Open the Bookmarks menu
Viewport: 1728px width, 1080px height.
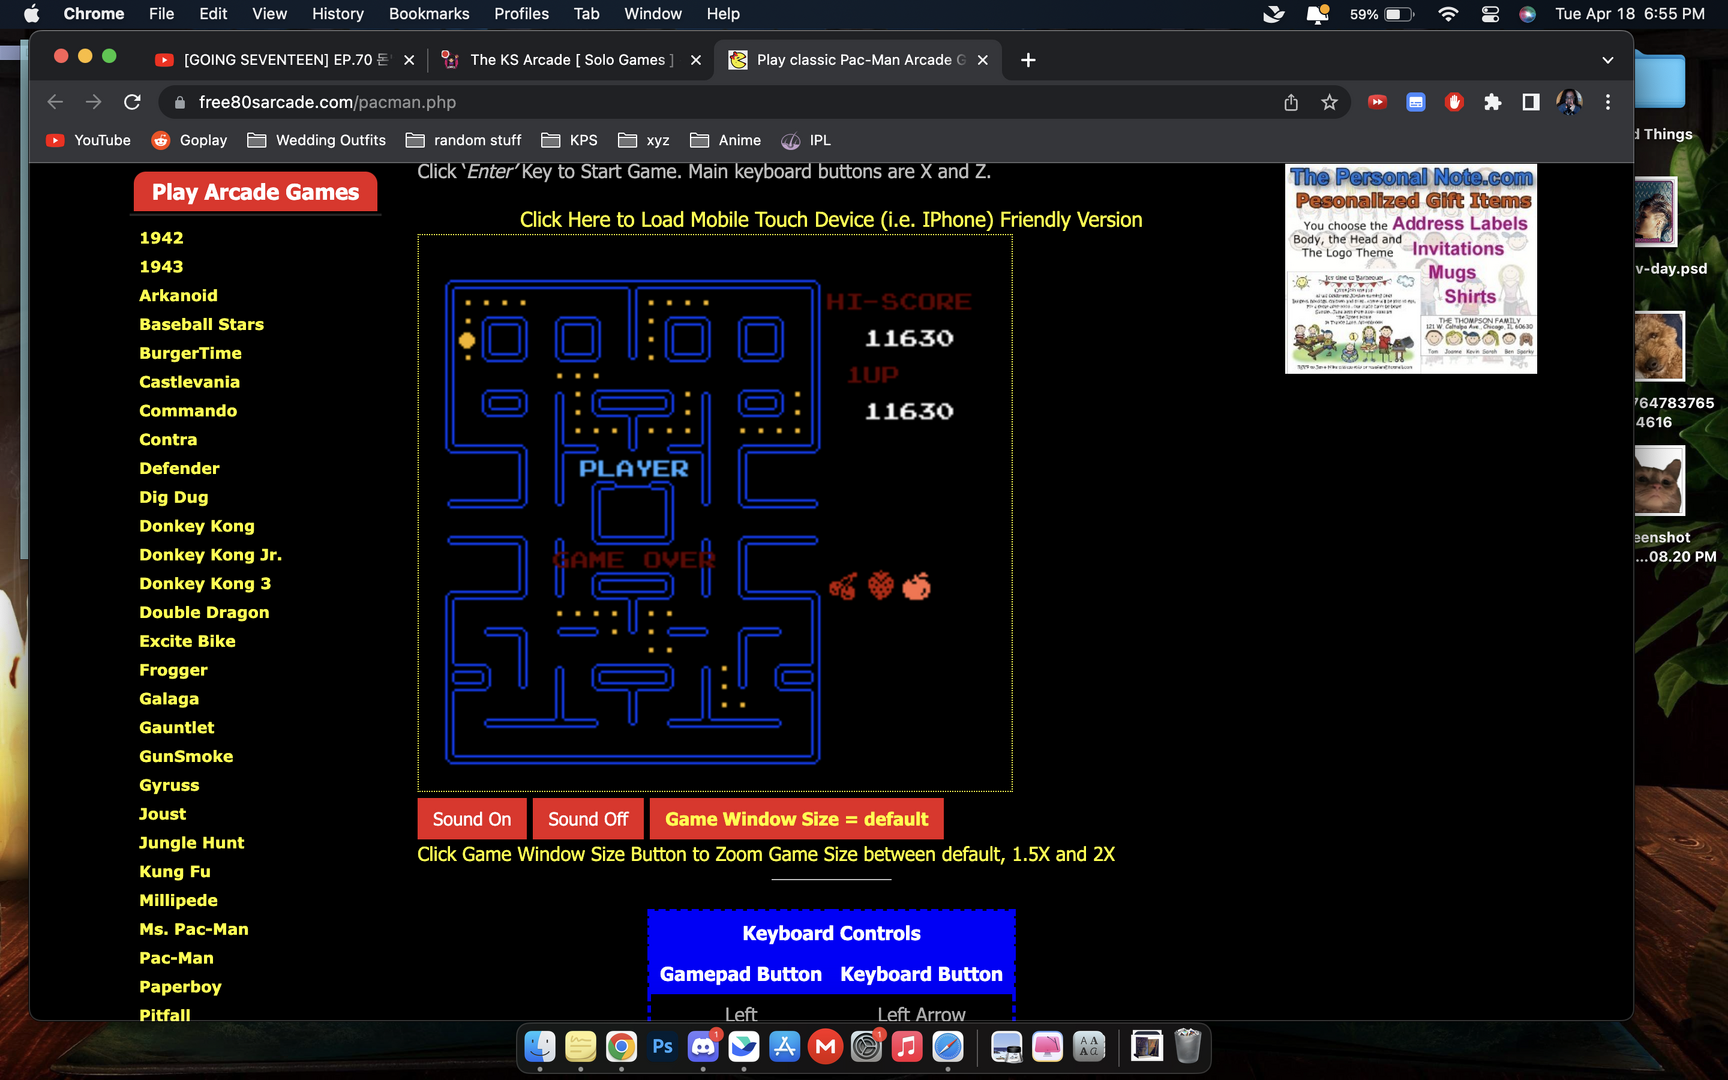(429, 14)
